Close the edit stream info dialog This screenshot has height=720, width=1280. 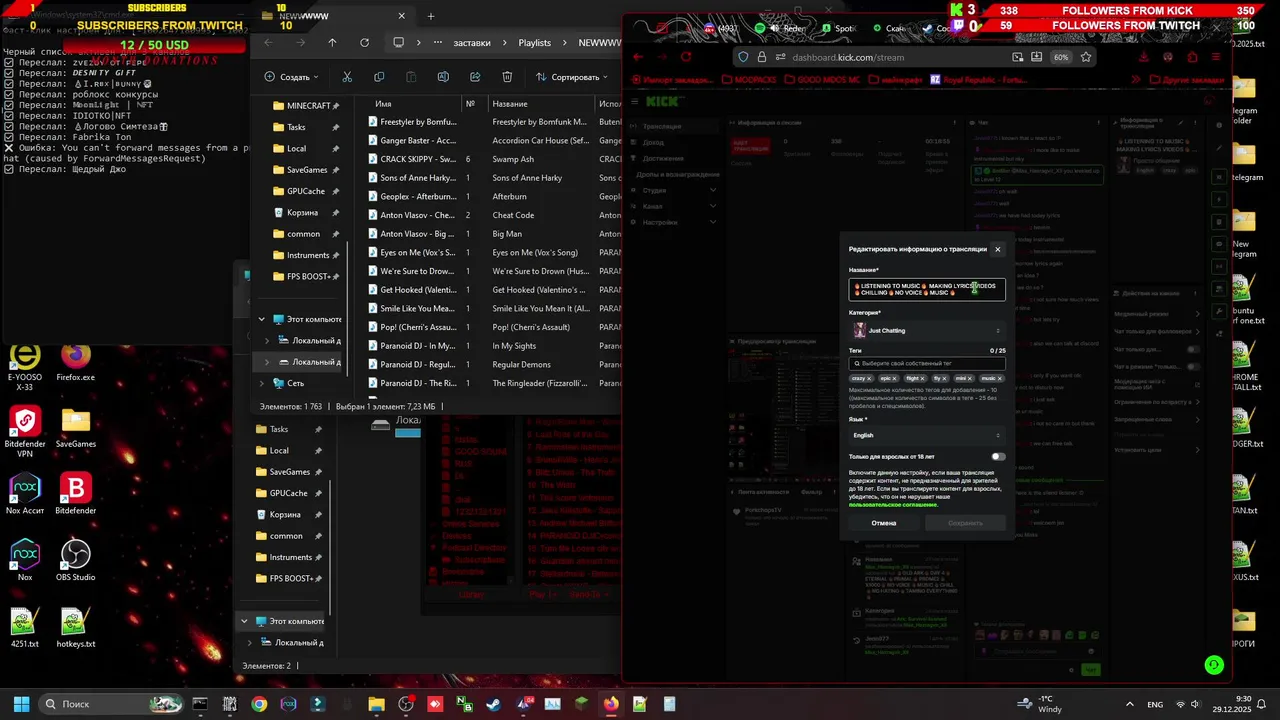(997, 249)
